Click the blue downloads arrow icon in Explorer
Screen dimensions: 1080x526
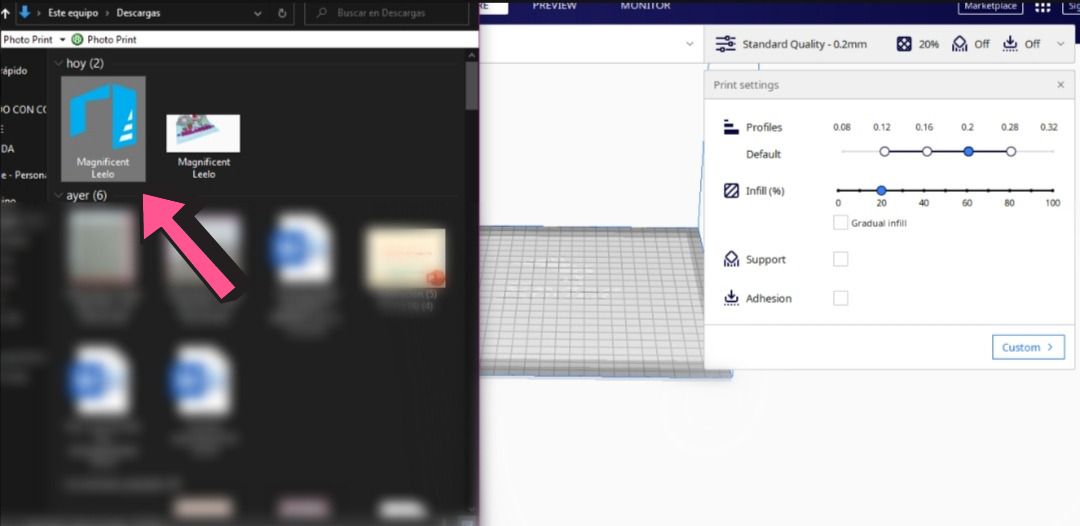tap(25, 12)
